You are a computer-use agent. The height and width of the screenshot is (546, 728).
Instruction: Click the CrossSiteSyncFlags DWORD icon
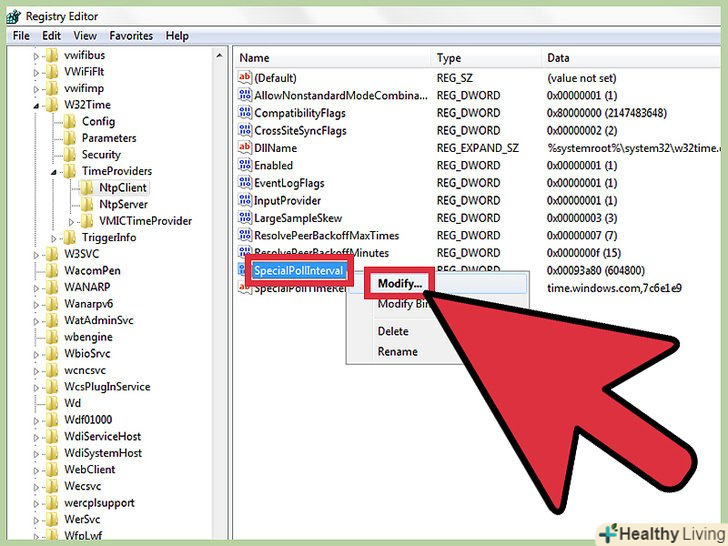tap(245, 130)
